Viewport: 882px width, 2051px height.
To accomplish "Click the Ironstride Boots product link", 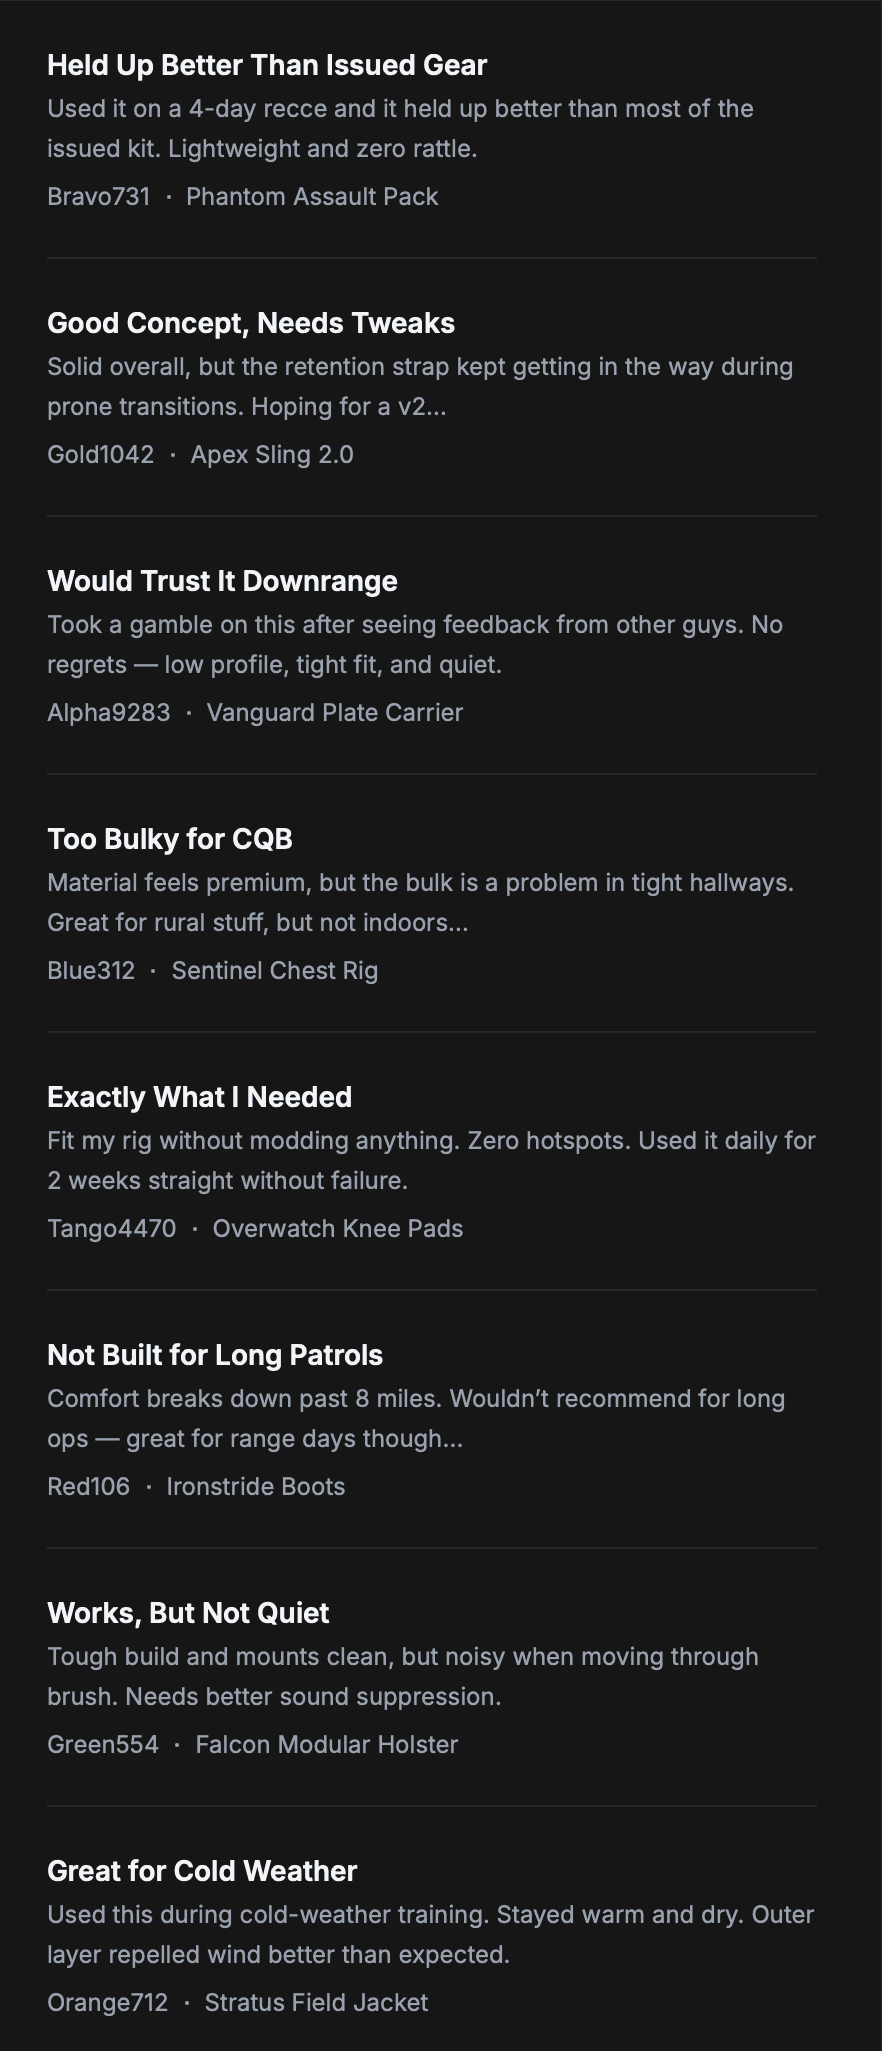I will click(255, 1486).
